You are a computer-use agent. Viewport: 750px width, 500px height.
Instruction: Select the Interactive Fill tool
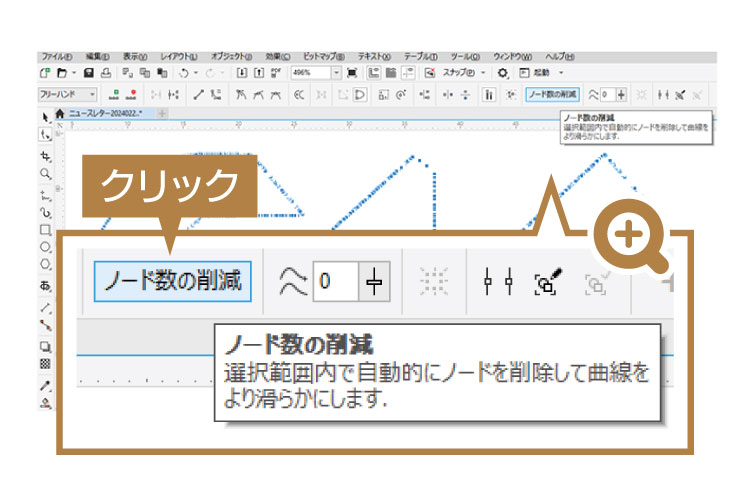coord(45,403)
